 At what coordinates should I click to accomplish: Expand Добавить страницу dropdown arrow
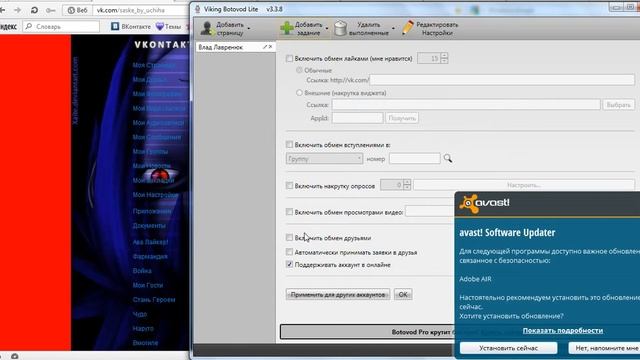(x=249, y=29)
